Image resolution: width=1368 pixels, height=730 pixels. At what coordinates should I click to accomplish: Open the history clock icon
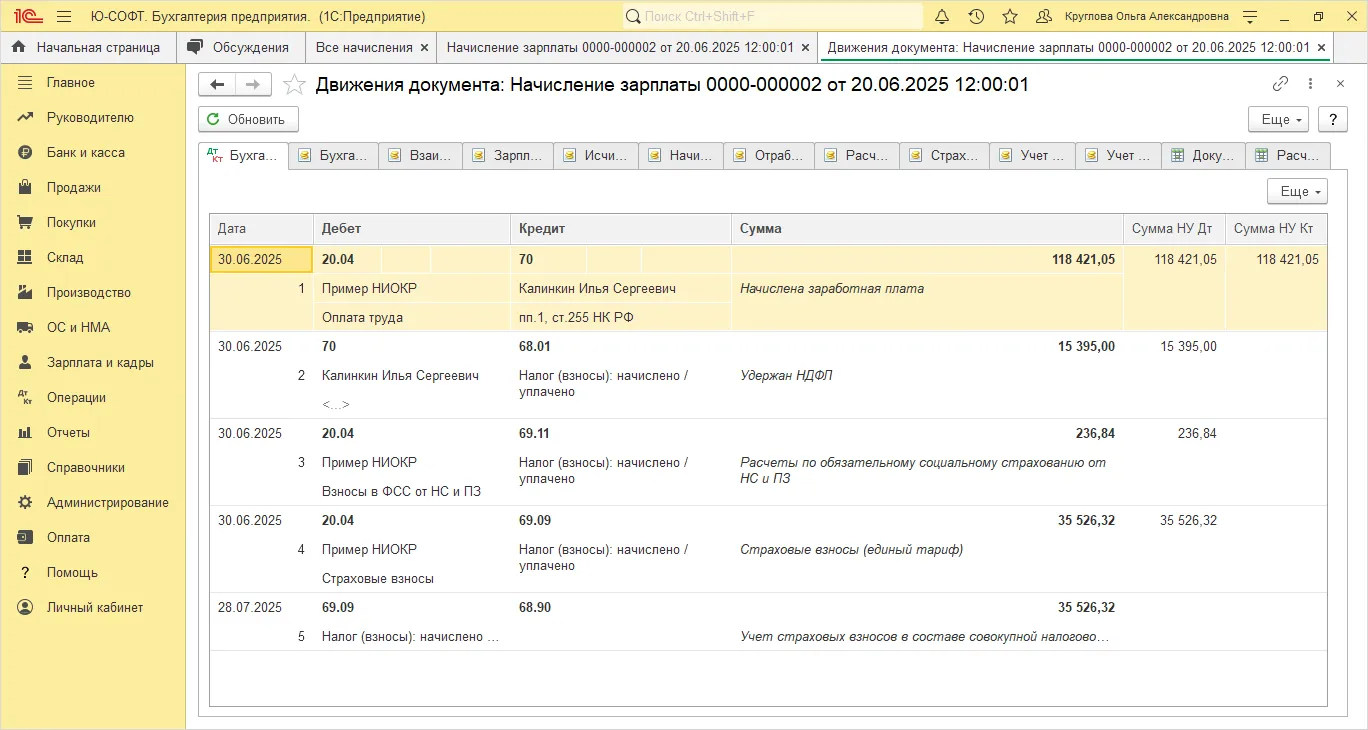click(x=976, y=17)
